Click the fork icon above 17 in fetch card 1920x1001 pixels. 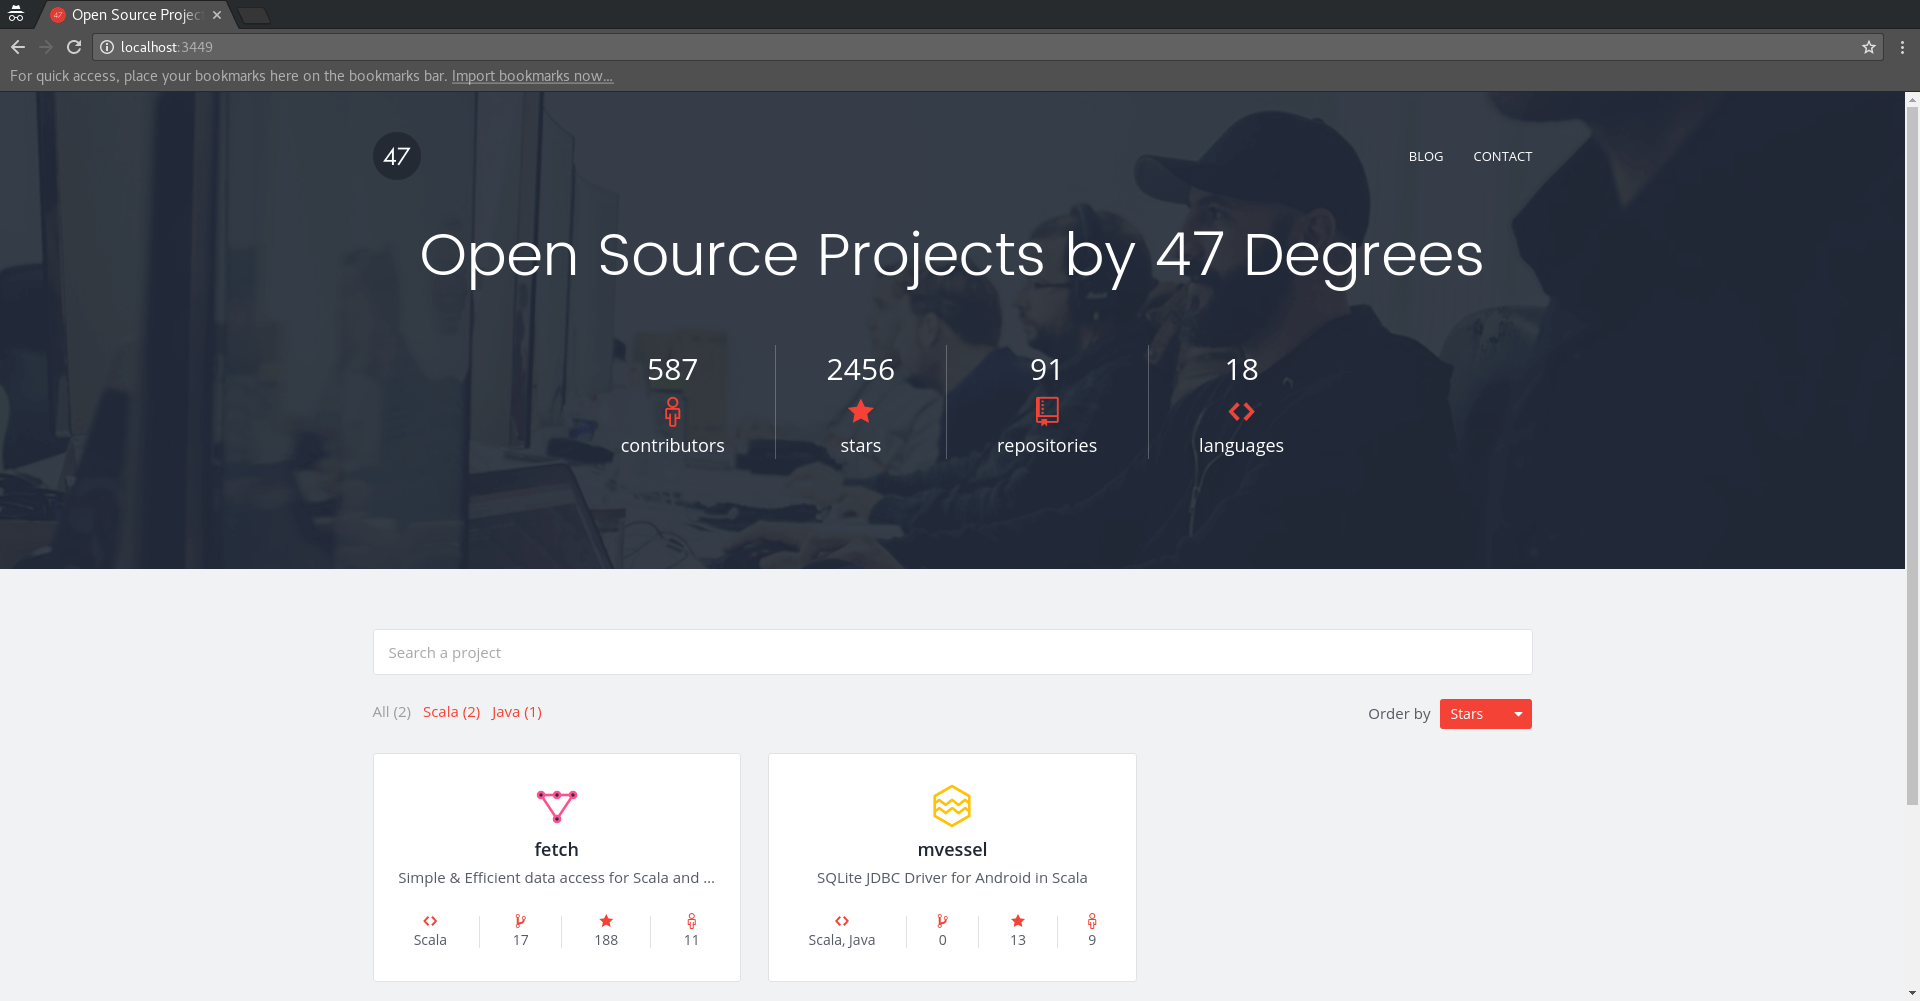click(x=520, y=921)
